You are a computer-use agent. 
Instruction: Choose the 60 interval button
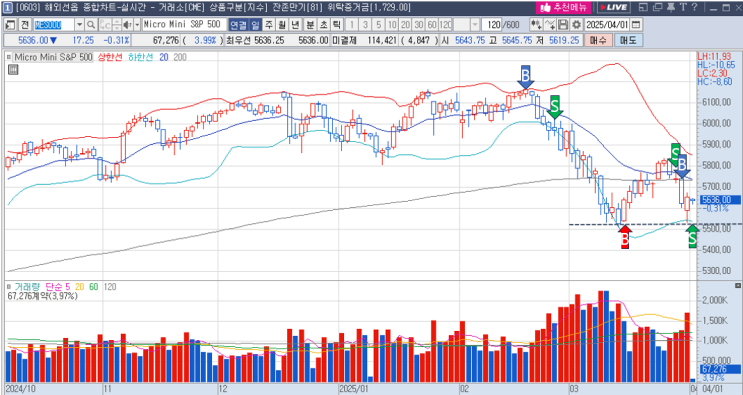432,25
